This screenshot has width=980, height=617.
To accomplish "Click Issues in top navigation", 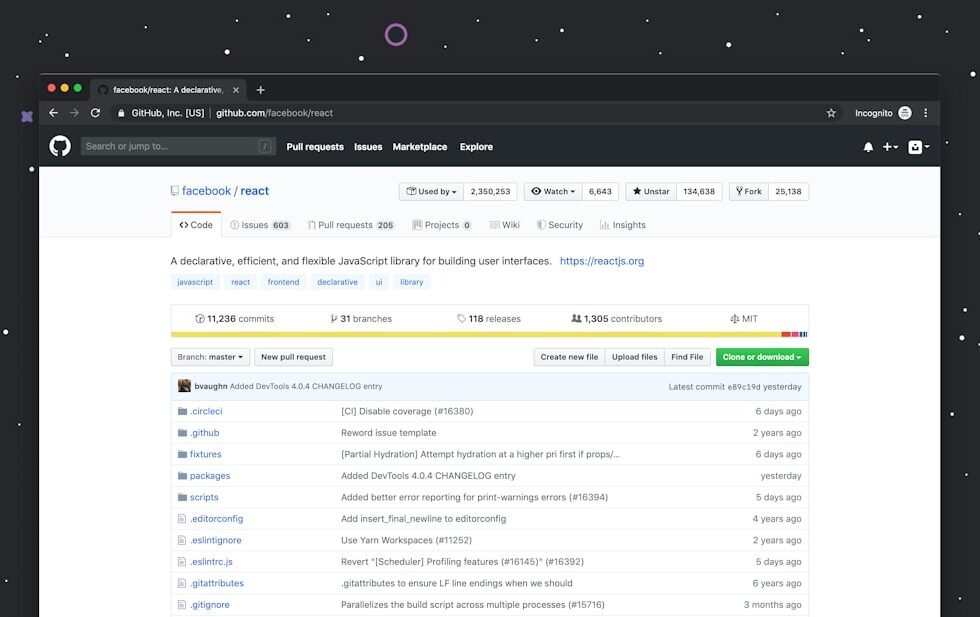I will click(x=368, y=147).
